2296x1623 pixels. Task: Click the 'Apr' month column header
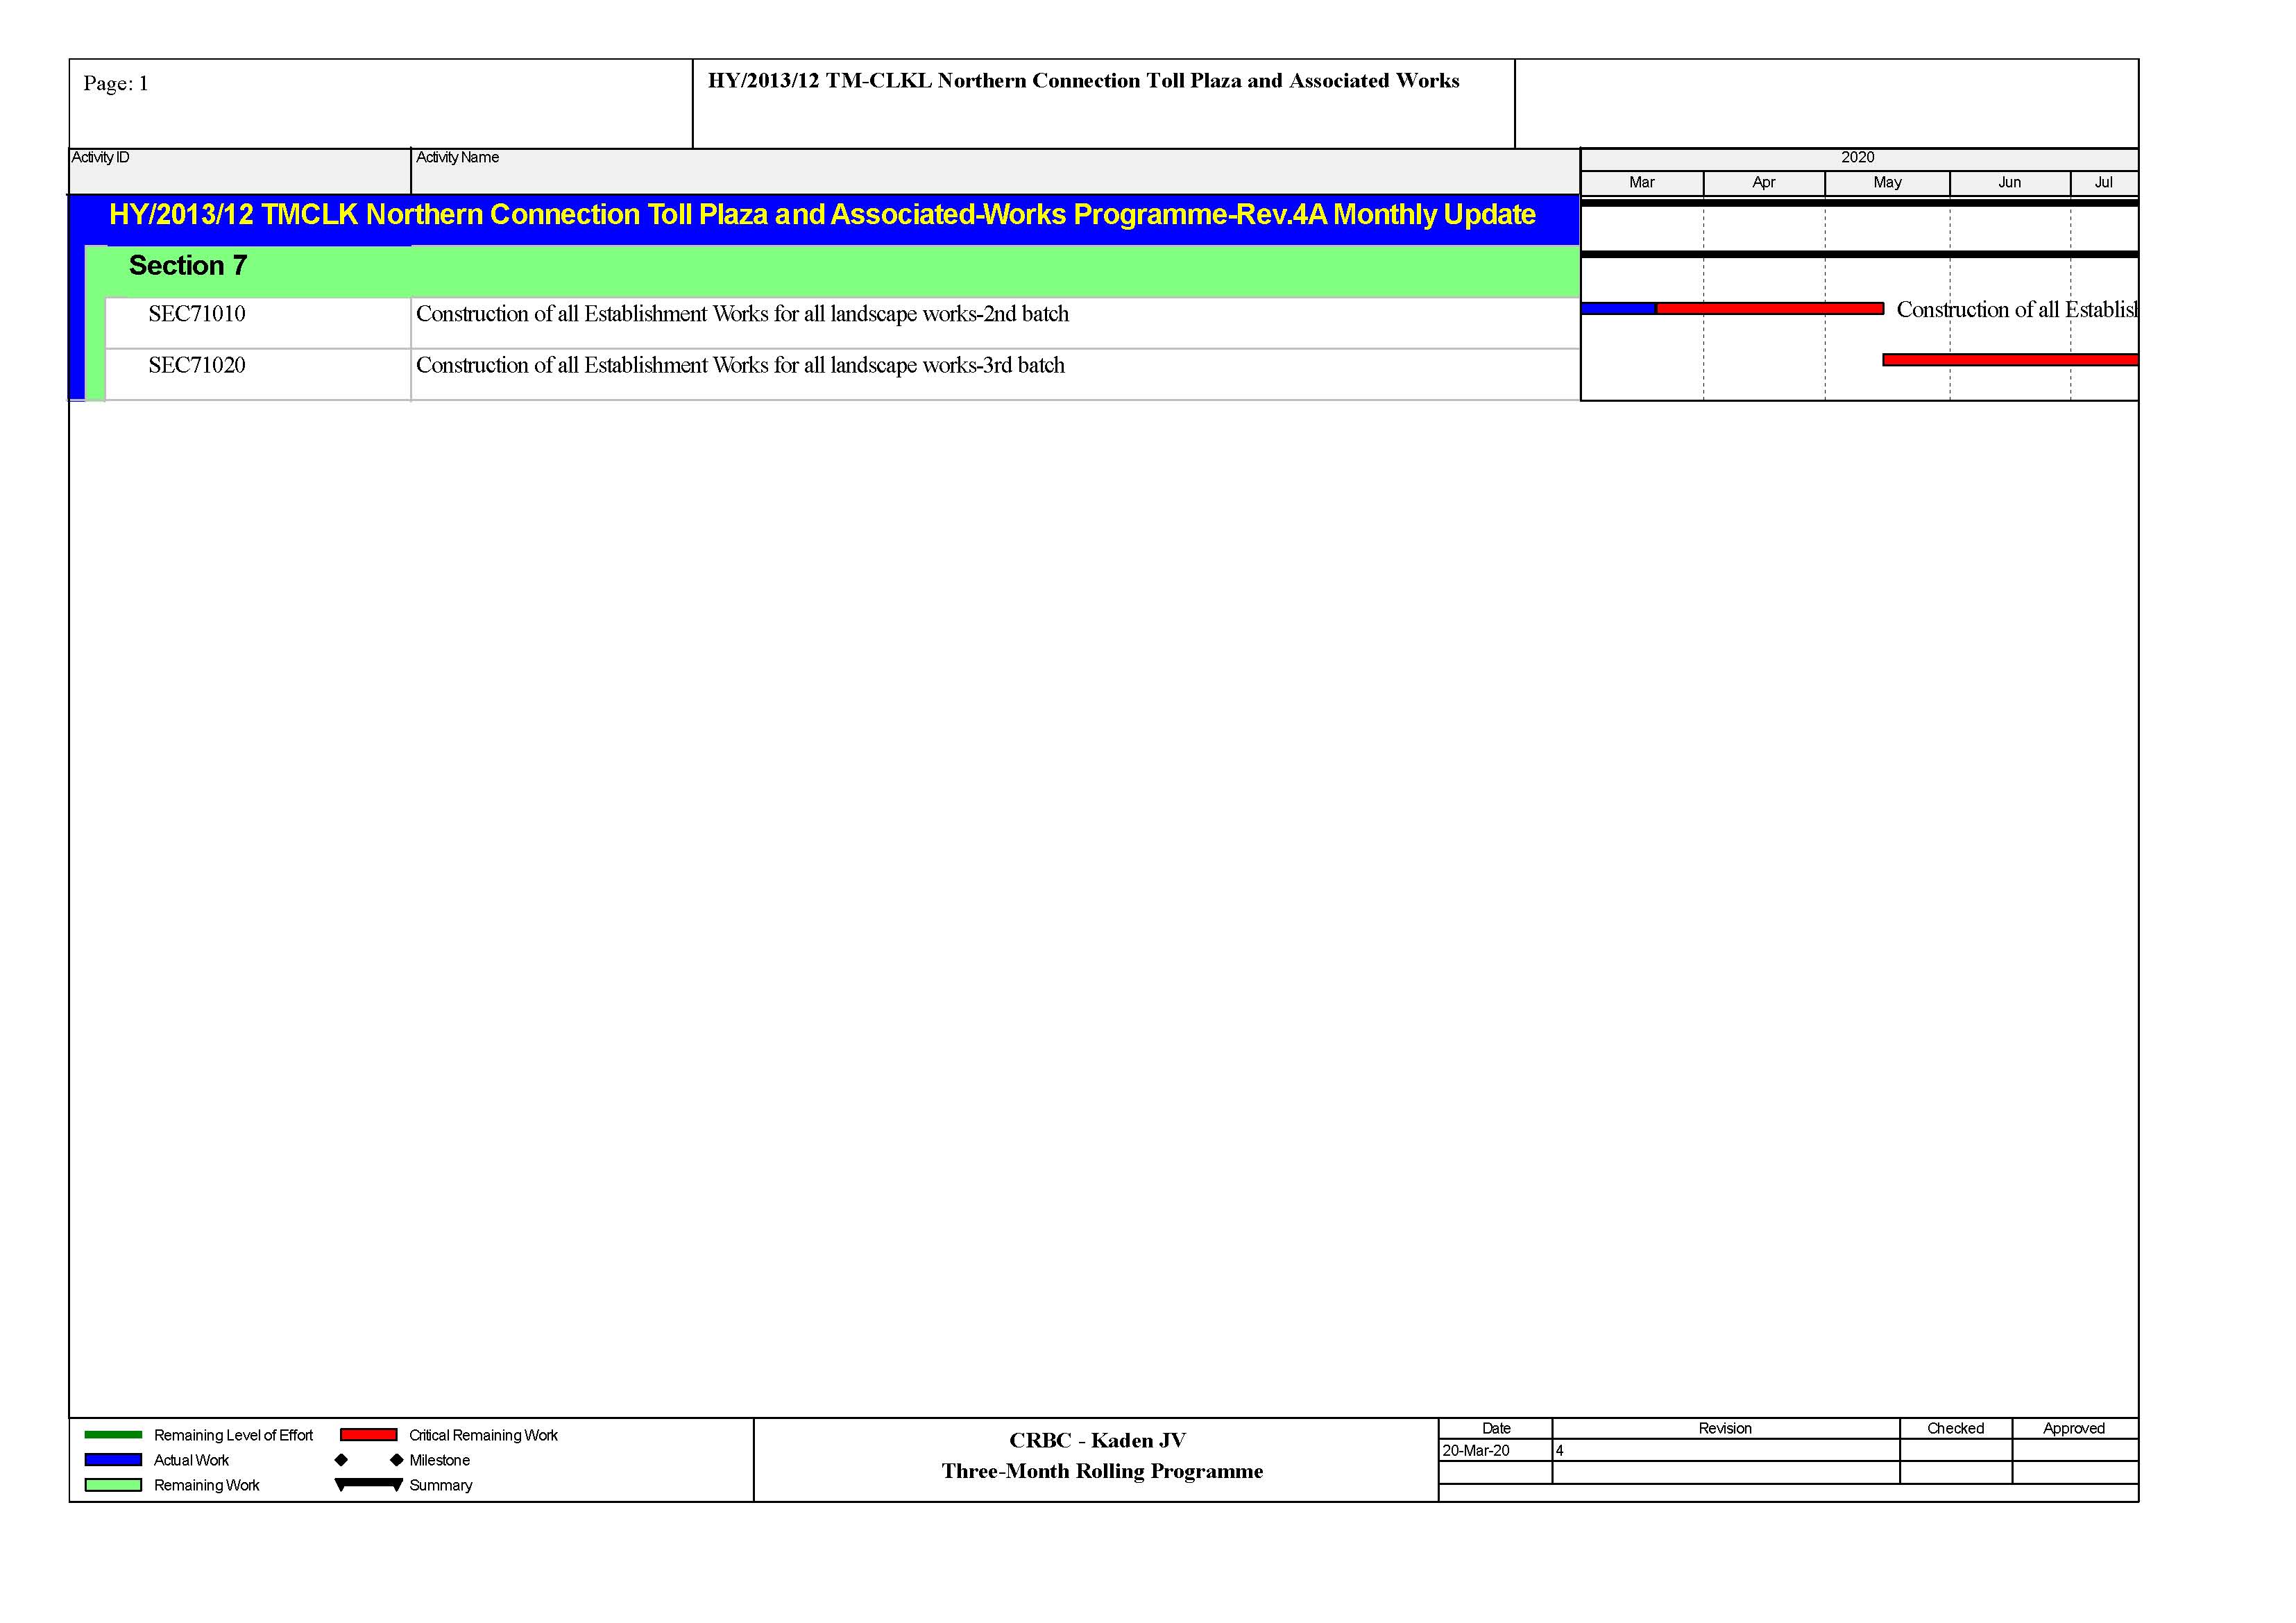(1763, 182)
